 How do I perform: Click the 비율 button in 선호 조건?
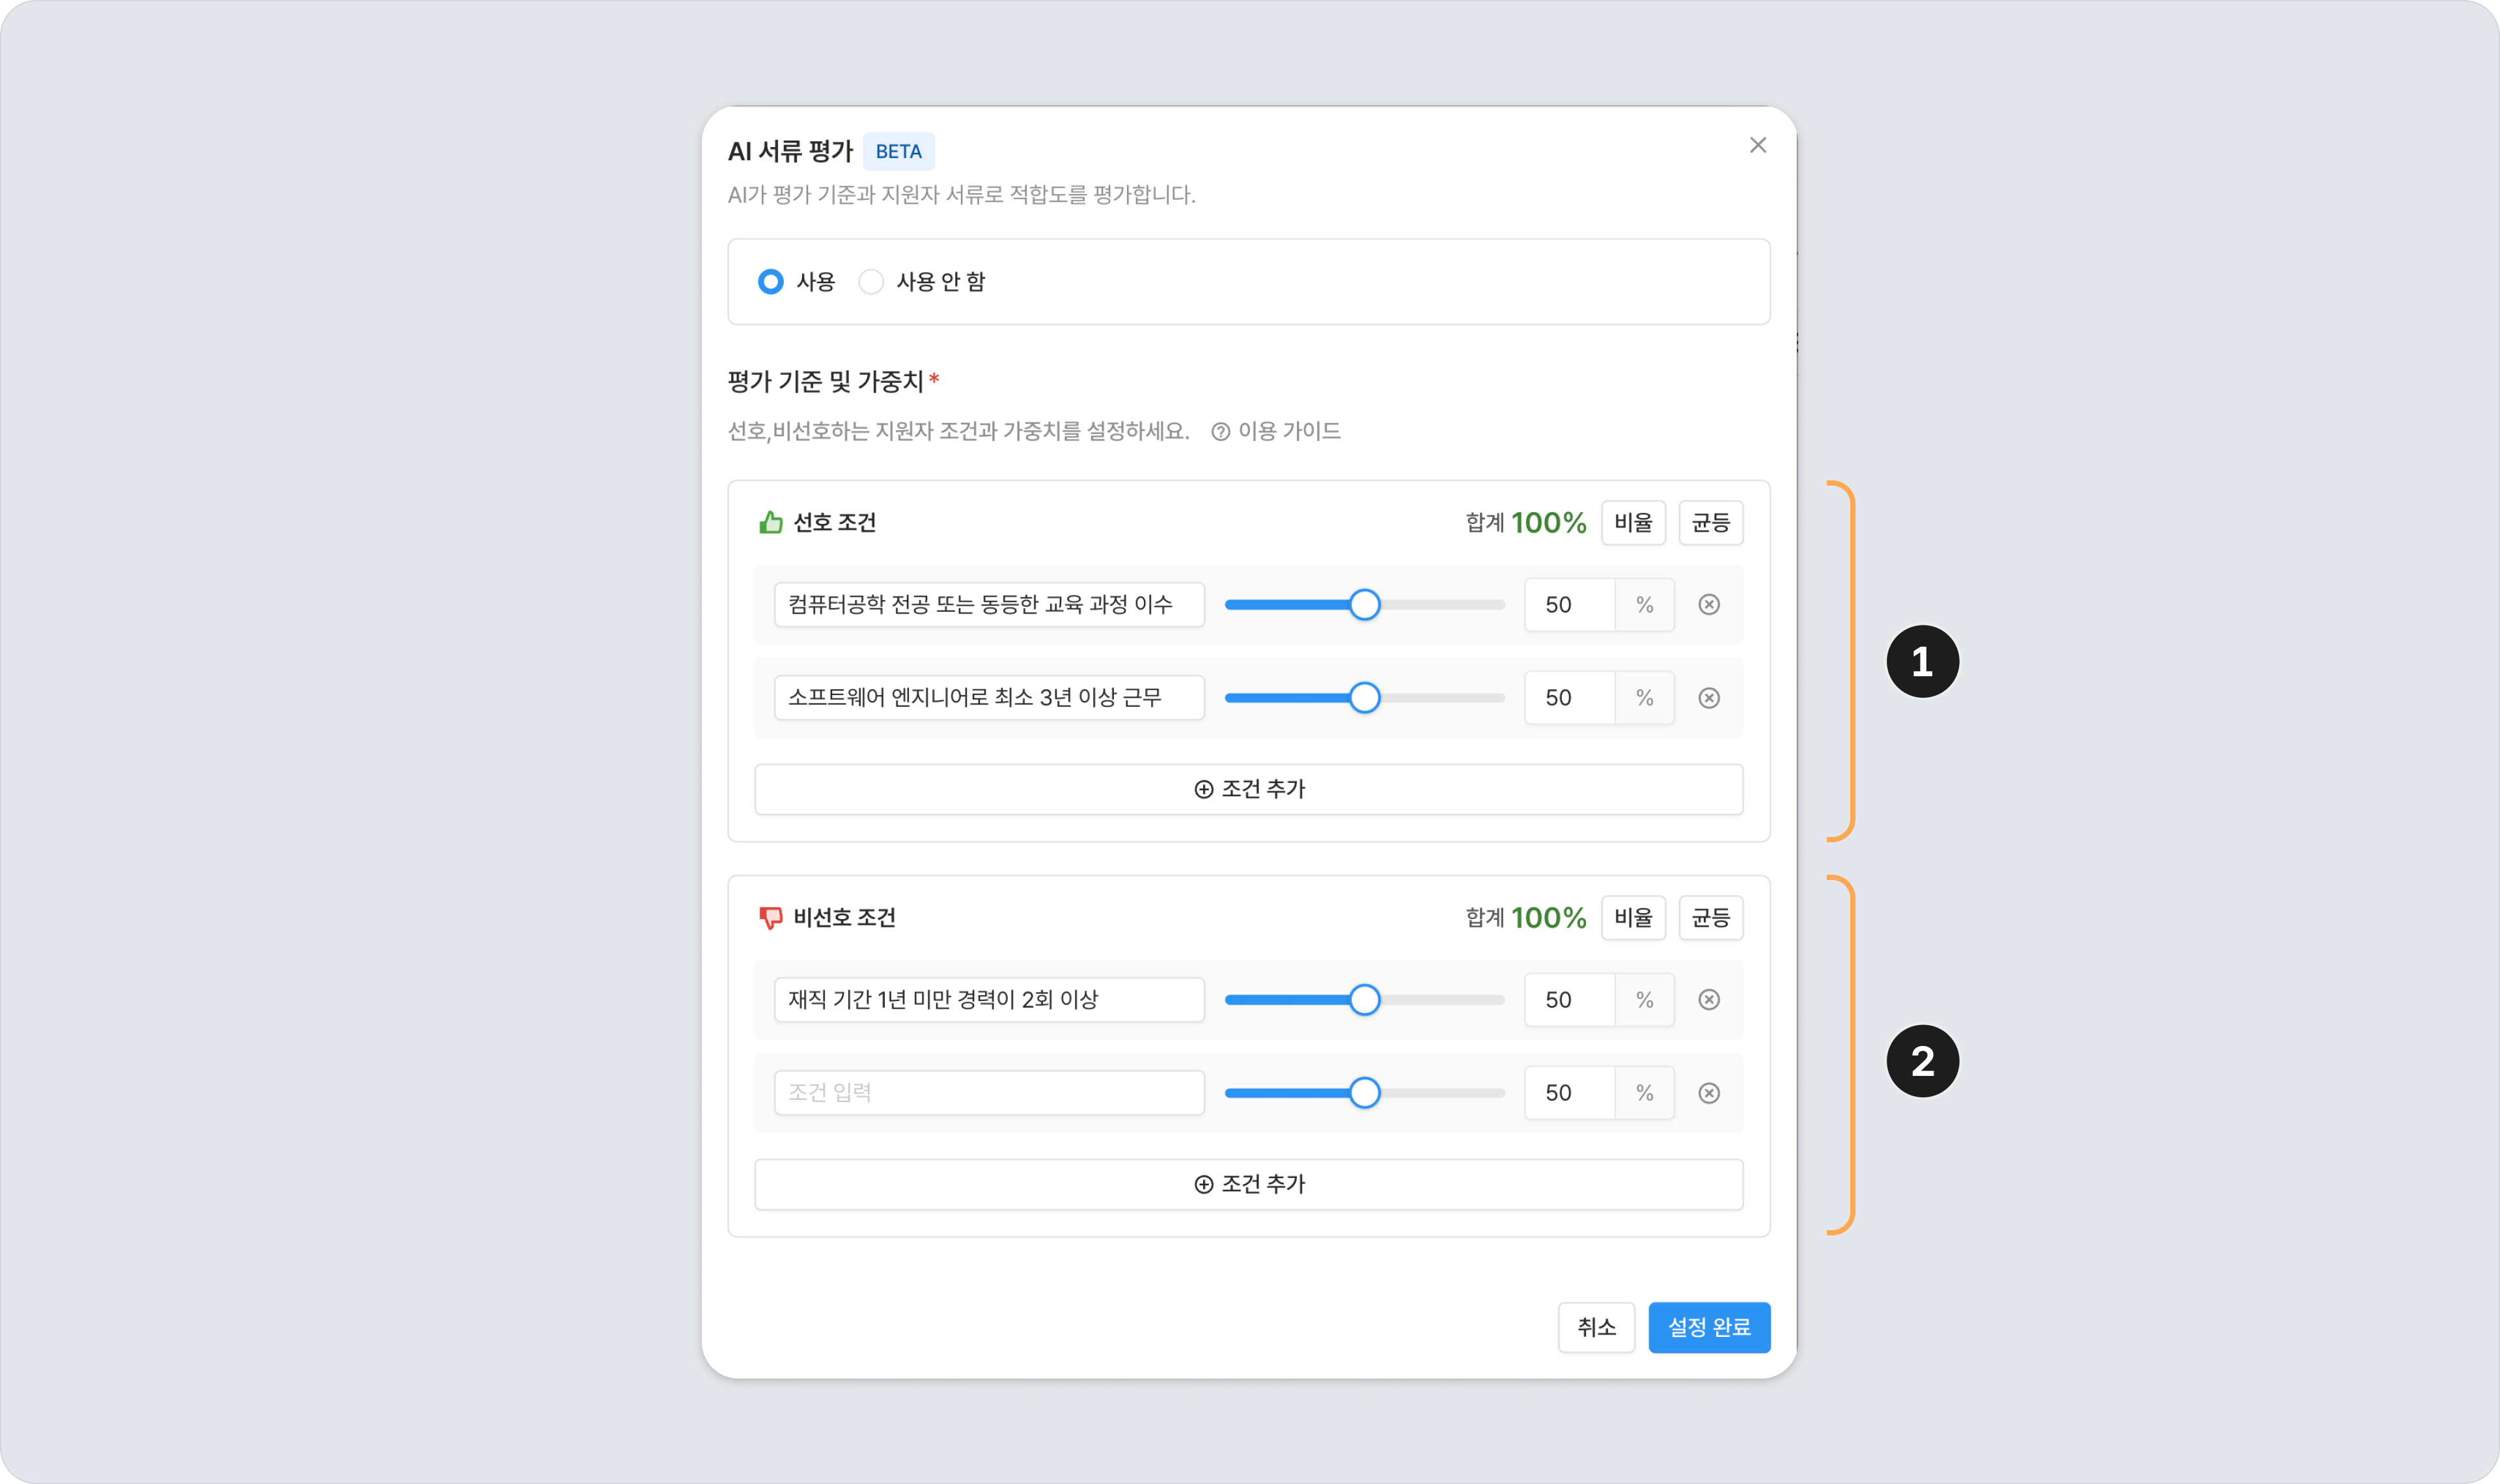tap(1633, 523)
